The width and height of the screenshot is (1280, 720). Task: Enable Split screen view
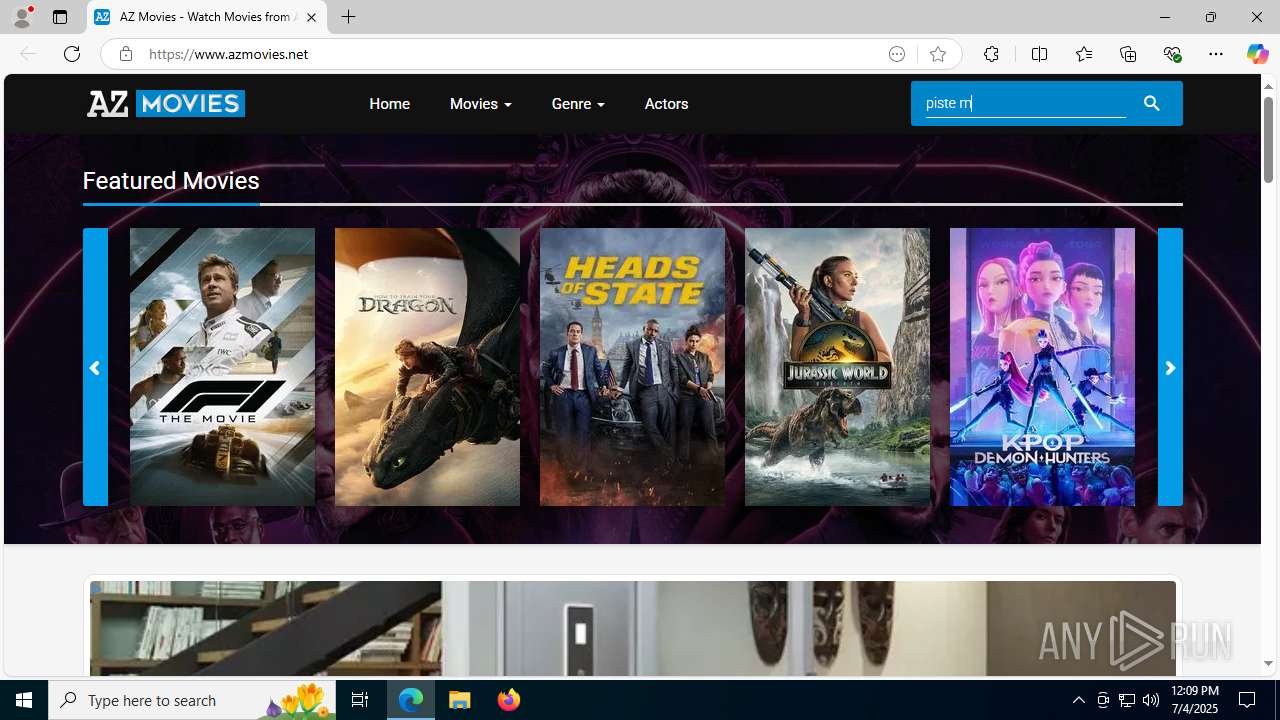[x=1039, y=54]
